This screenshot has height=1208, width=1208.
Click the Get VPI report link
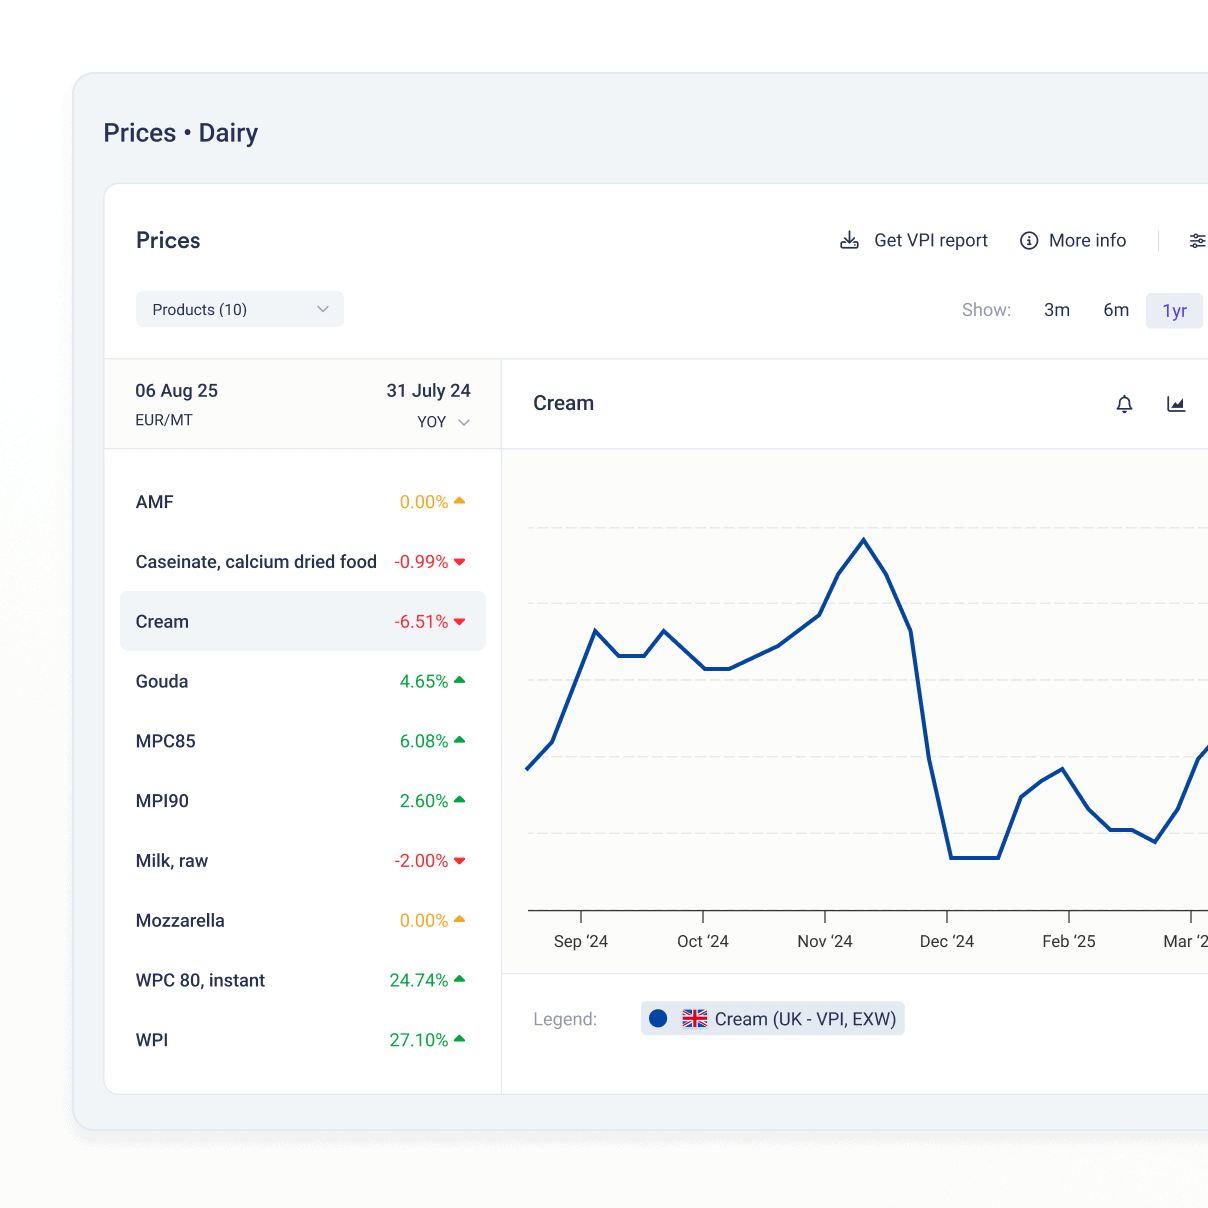(930, 241)
